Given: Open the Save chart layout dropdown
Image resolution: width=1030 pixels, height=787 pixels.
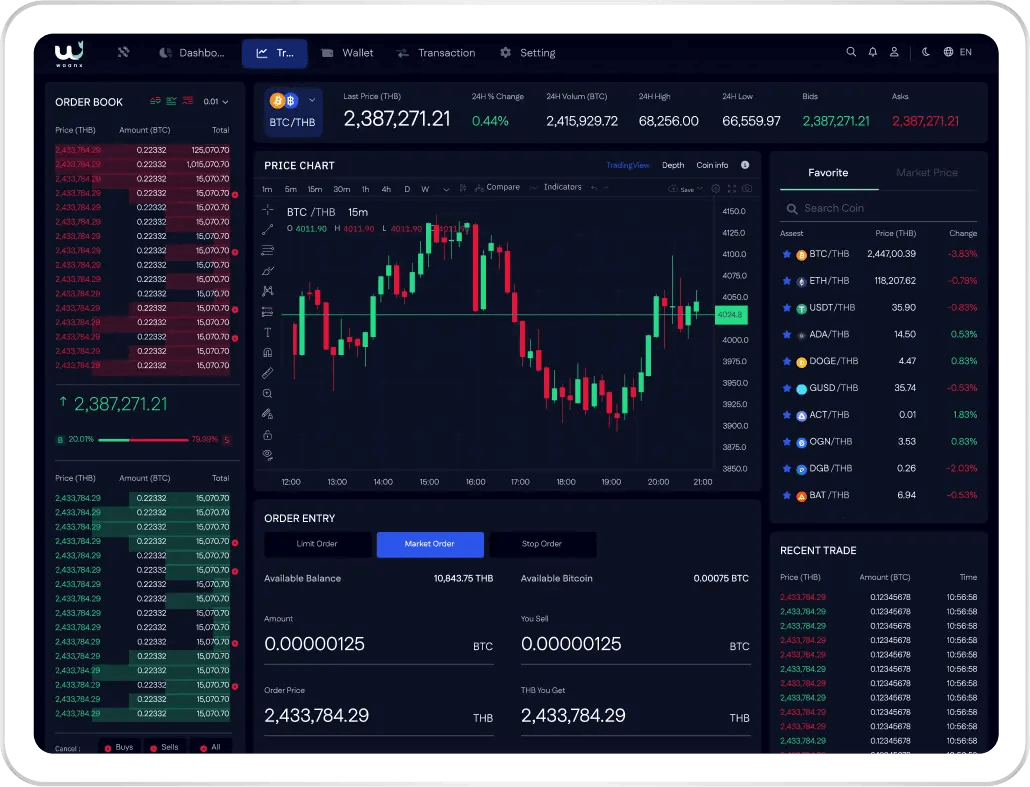Looking at the screenshot, I should click(686, 189).
